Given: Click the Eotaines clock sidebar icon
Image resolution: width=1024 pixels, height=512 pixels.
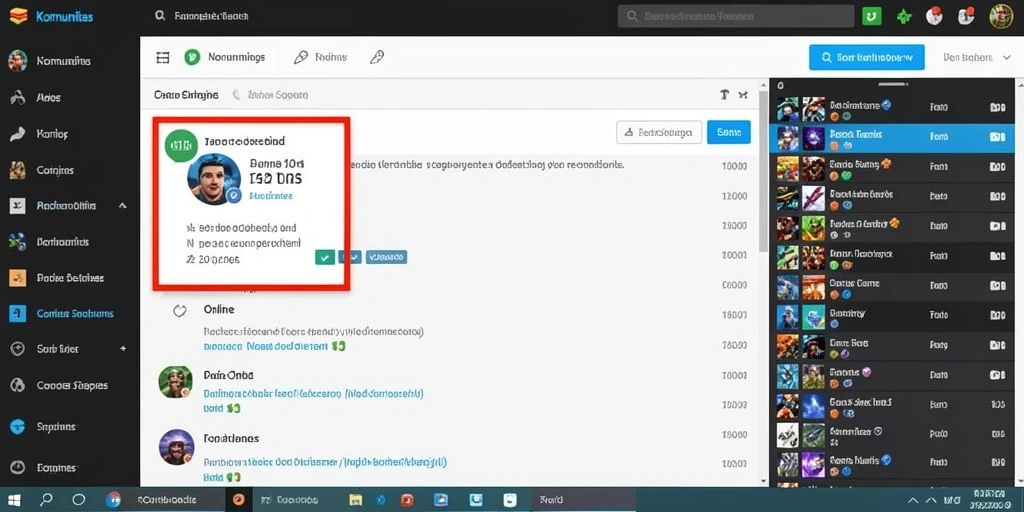Looking at the screenshot, I should click(x=18, y=468).
